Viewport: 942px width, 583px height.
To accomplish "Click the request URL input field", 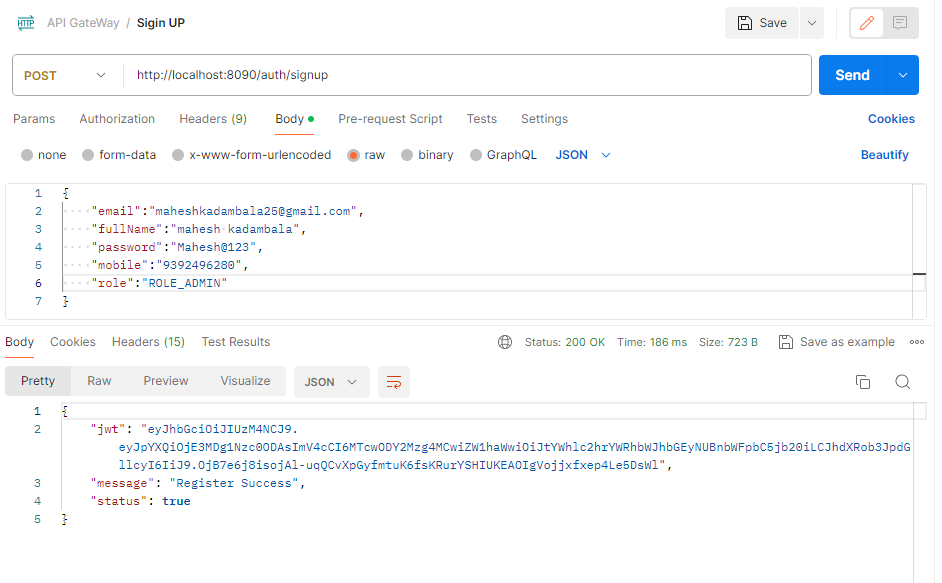I will (400, 75).
